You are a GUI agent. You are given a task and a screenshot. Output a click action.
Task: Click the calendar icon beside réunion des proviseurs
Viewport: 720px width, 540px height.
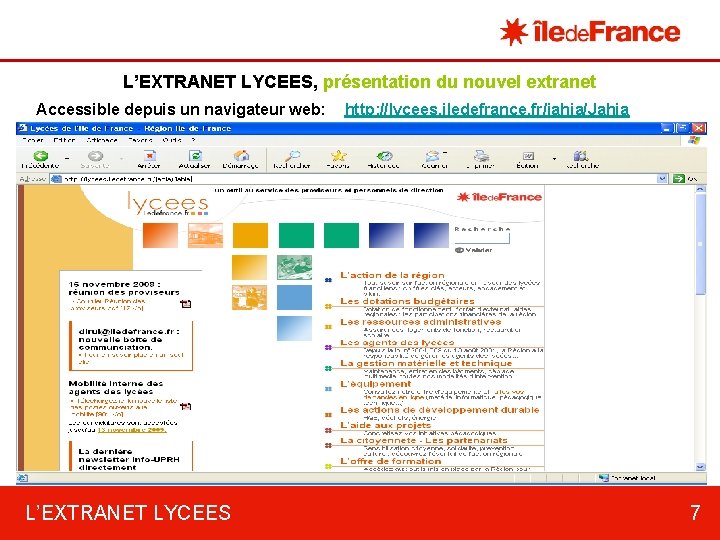tap(186, 304)
